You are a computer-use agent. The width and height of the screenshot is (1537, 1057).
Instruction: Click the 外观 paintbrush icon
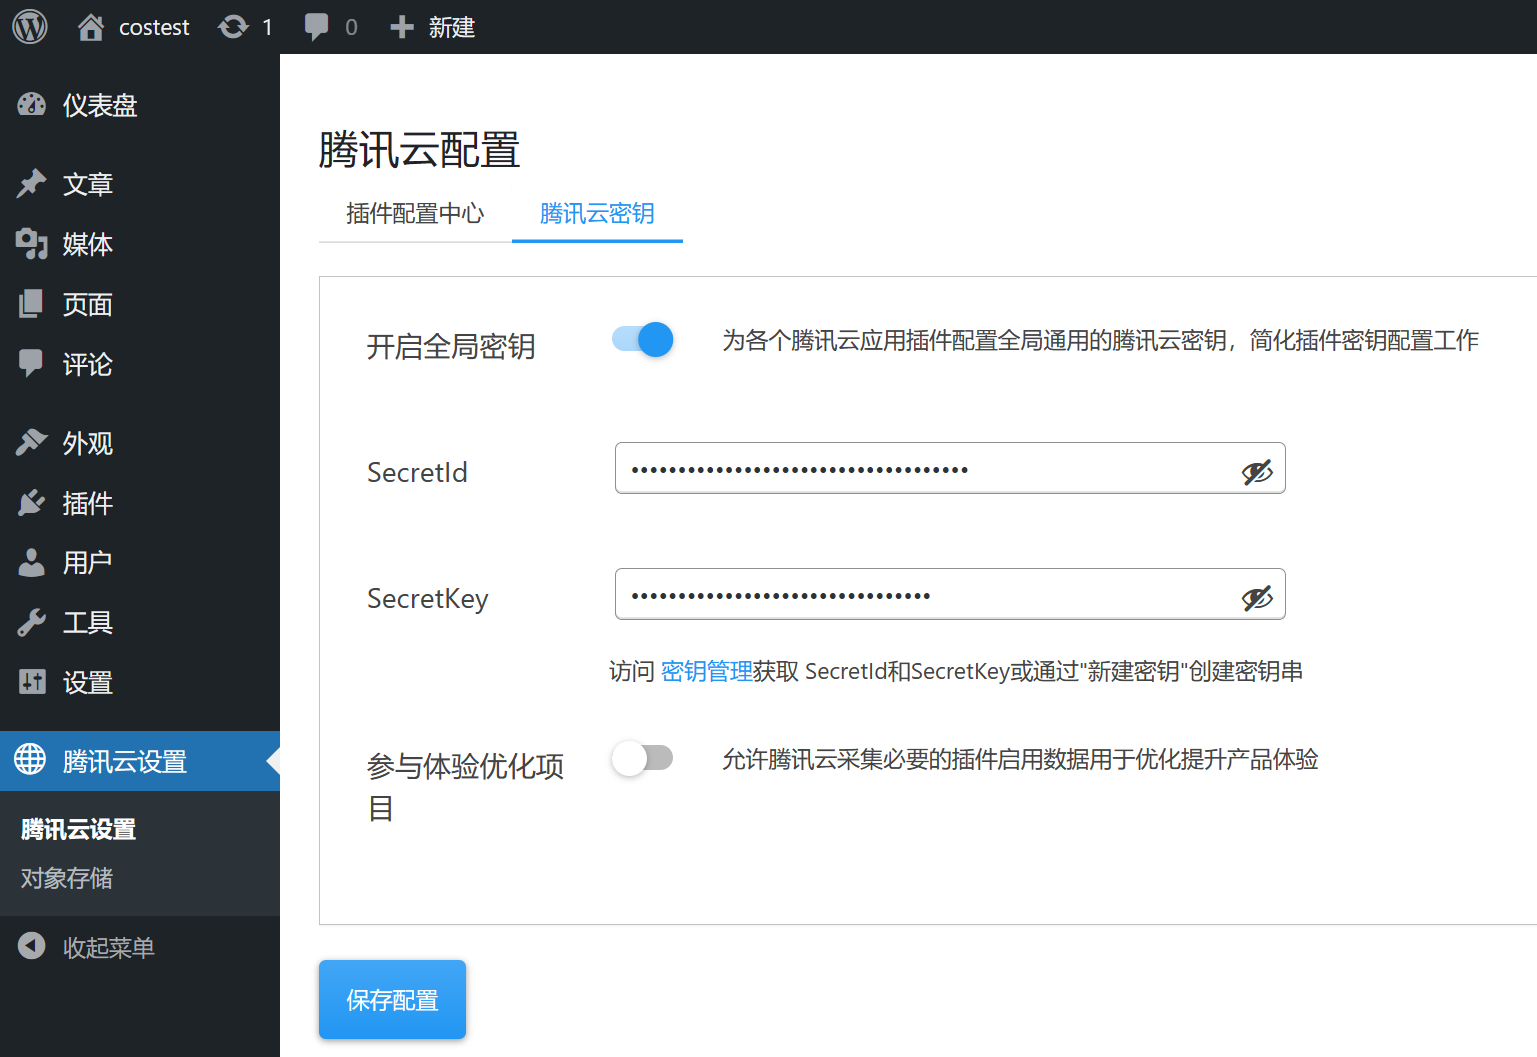[x=31, y=442]
